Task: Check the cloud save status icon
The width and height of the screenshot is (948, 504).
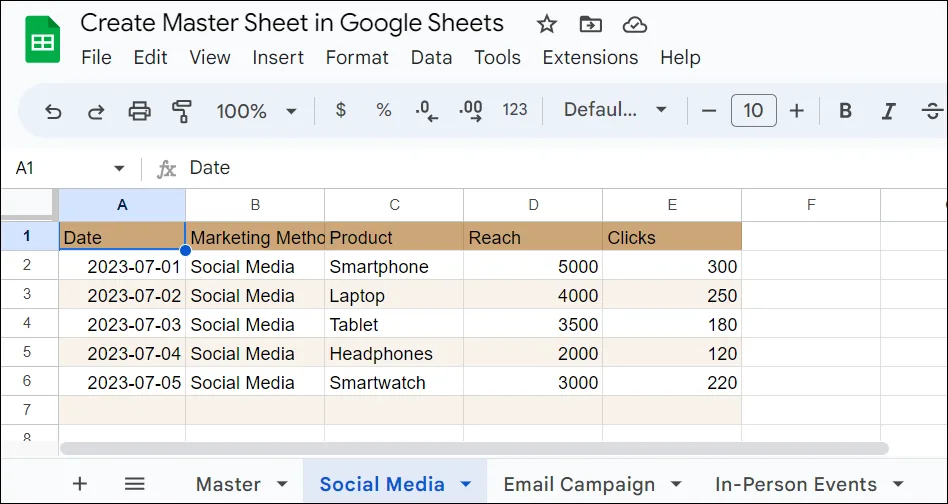Action: 634,24
